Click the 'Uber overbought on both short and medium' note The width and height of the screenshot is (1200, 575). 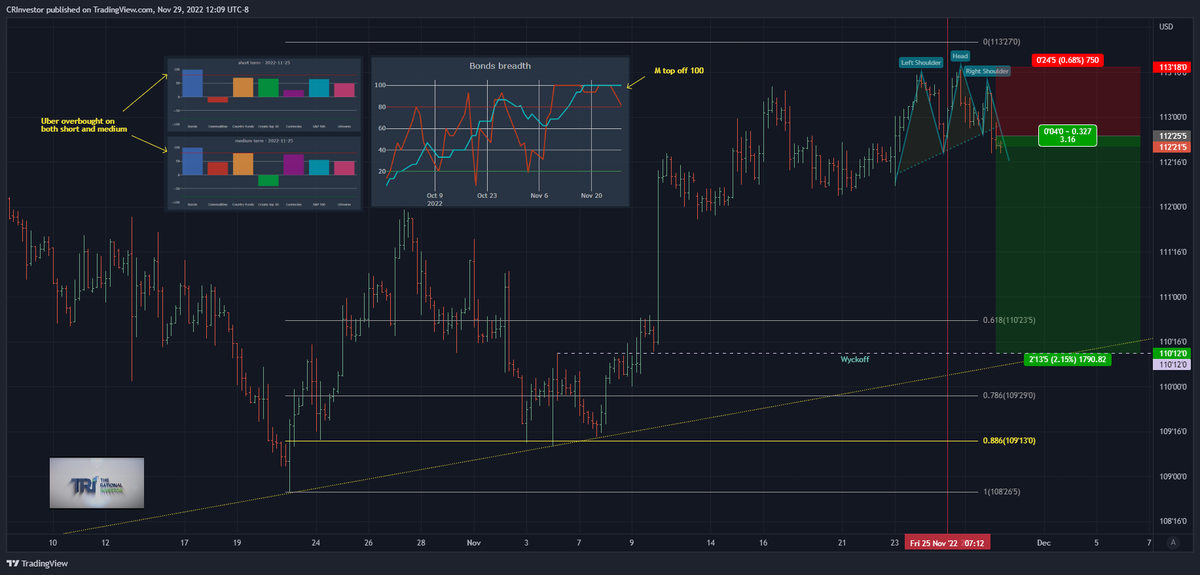[x=84, y=124]
